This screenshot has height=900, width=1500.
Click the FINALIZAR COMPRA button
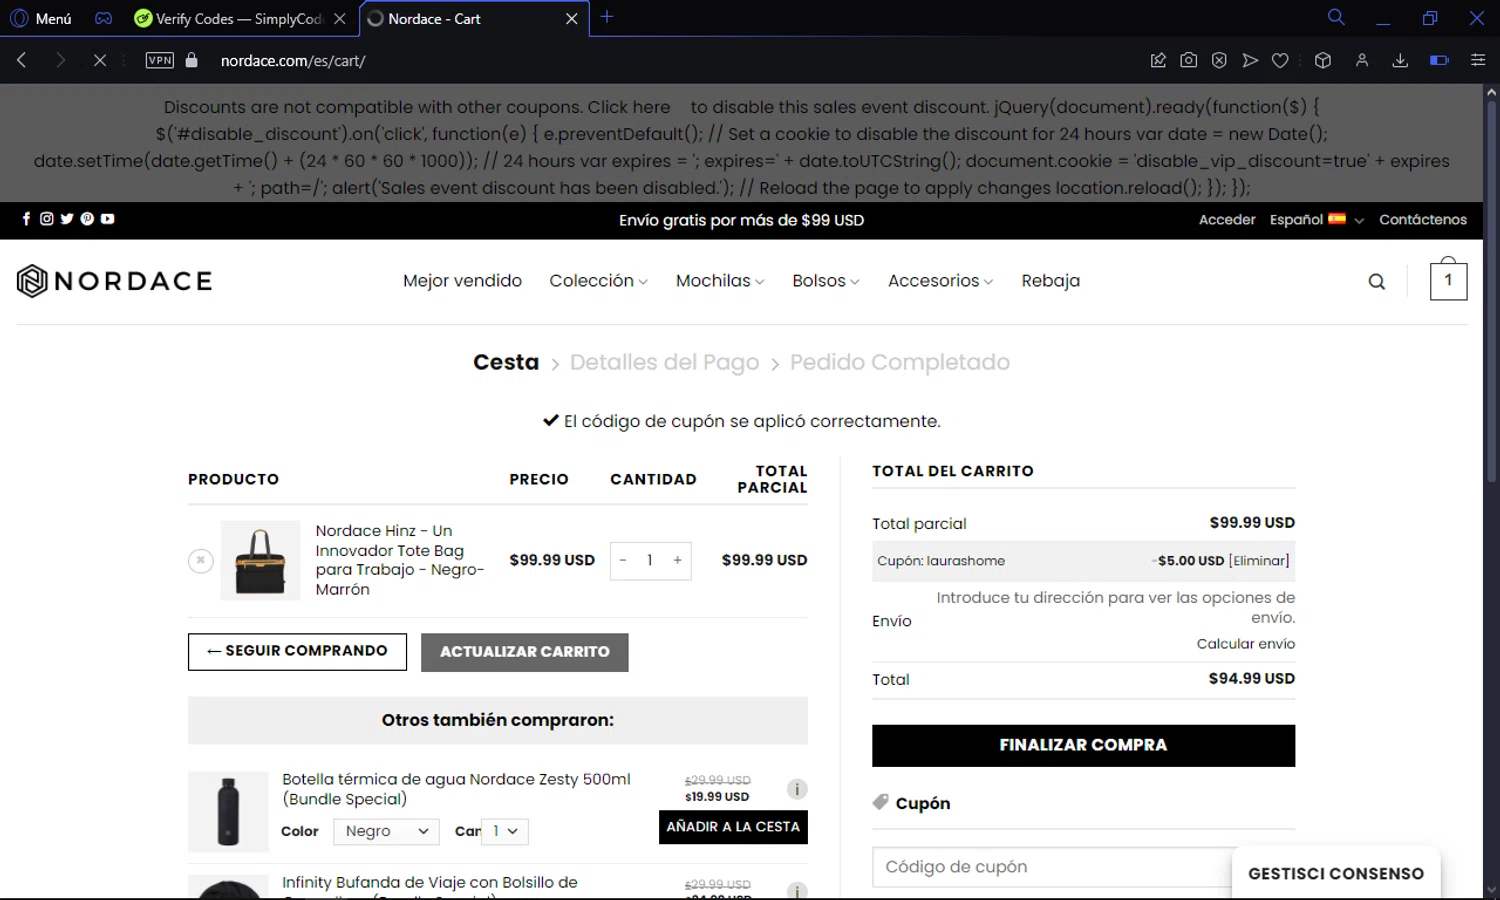pos(1083,746)
